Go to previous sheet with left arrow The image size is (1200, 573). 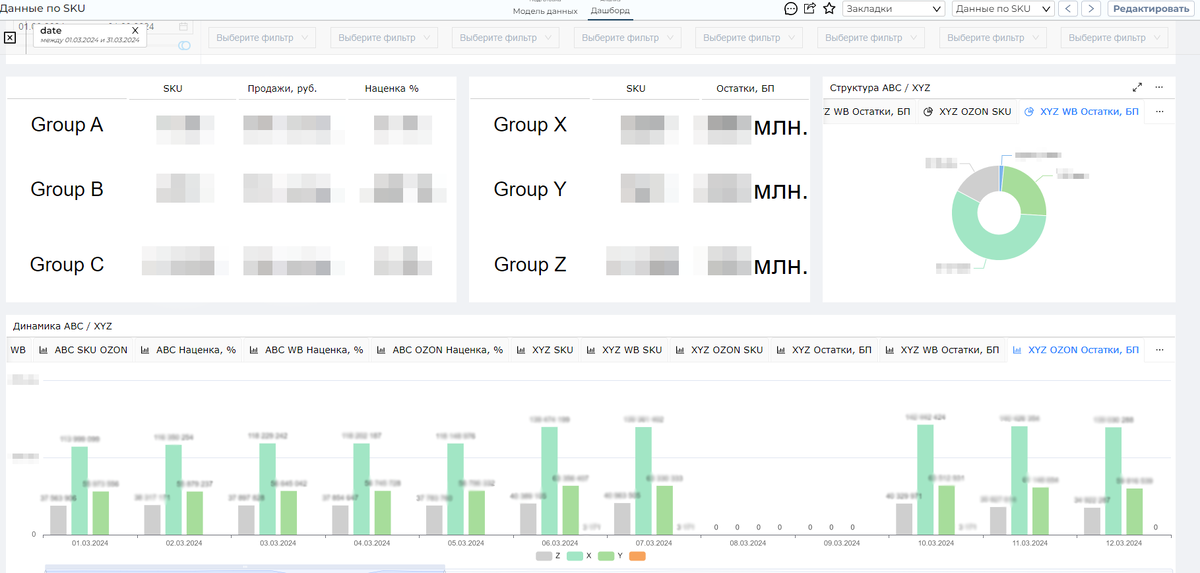(1068, 8)
